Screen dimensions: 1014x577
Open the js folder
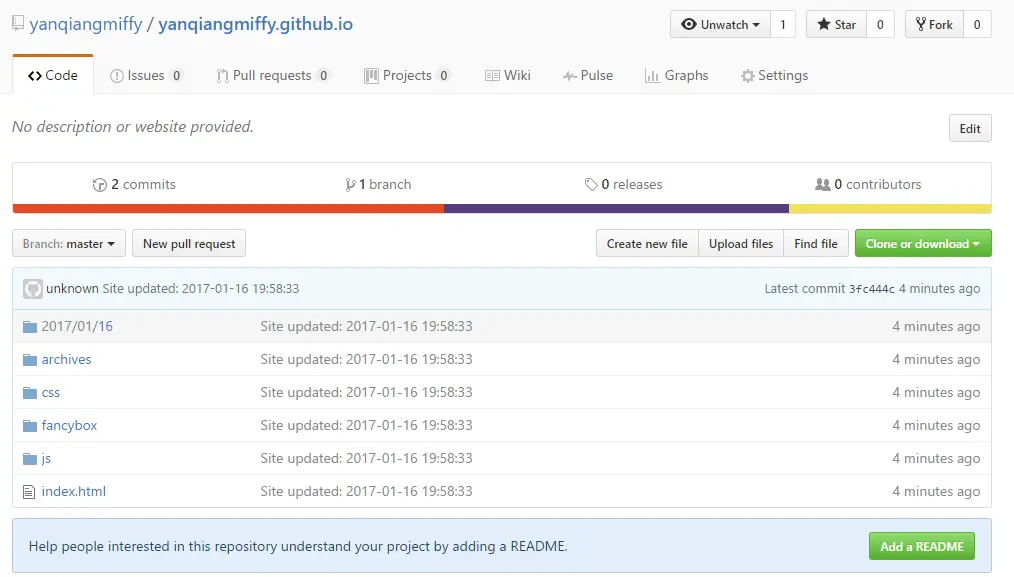46,458
